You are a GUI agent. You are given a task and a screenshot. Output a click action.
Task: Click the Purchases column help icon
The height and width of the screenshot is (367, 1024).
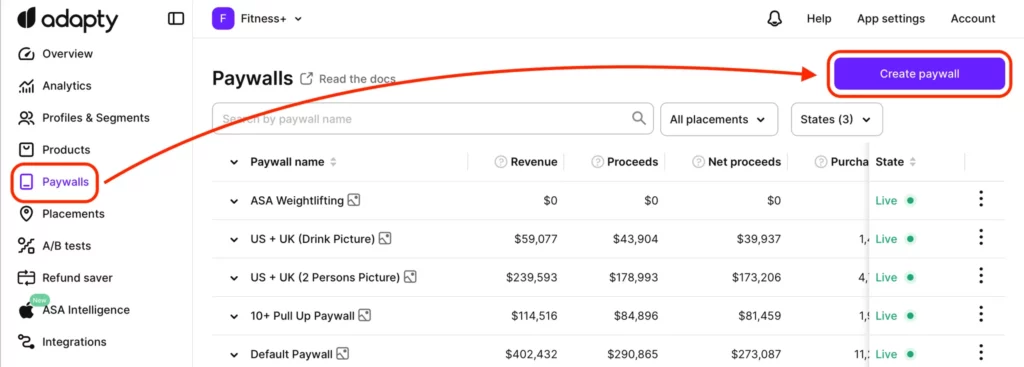[x=822, y=162]
